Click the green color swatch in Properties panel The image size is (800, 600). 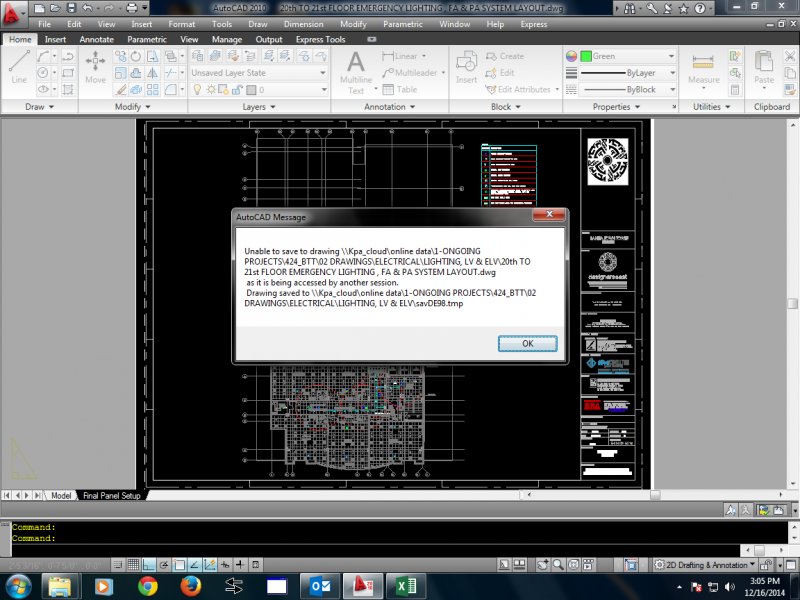coord(586,56)
